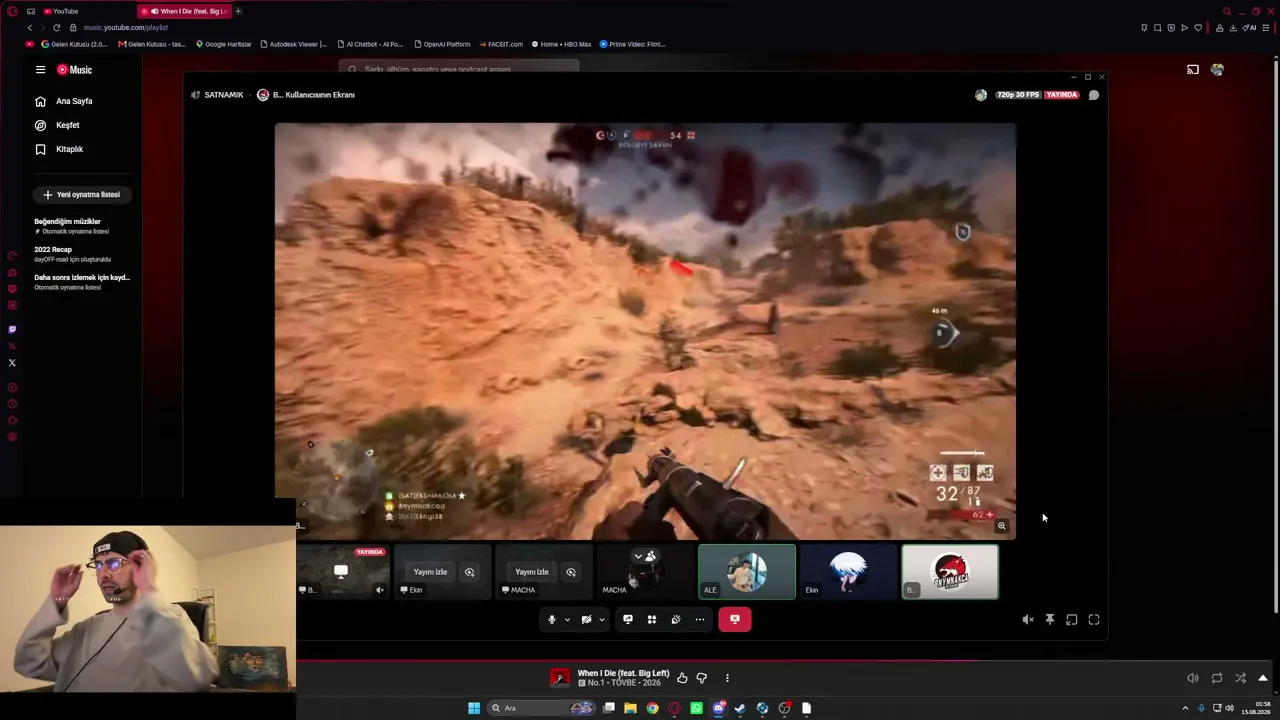Open the Windows Start menu
1280x720 pixels.
point(474,708)
